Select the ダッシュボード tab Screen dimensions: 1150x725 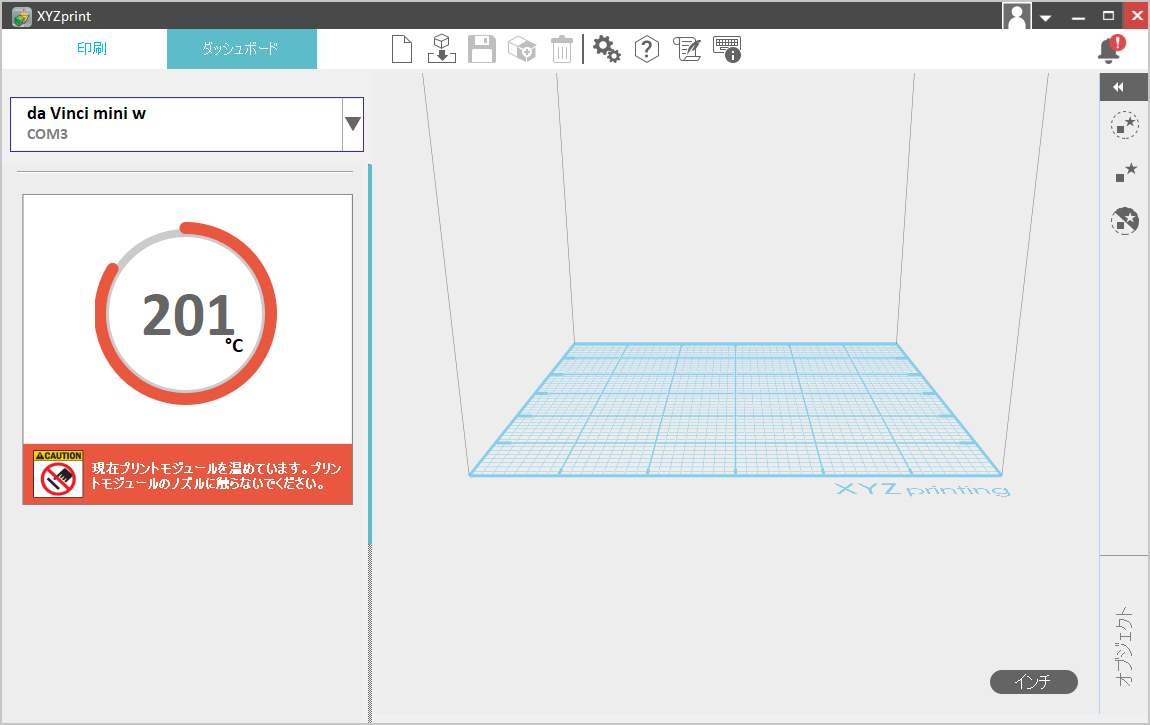point(241,48)
